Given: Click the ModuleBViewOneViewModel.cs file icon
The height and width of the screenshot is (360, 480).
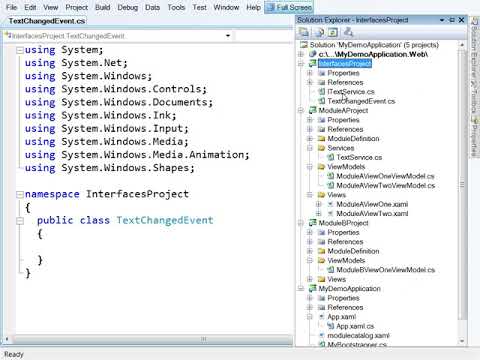Looking at the screenshot, I should click(331, 270).
